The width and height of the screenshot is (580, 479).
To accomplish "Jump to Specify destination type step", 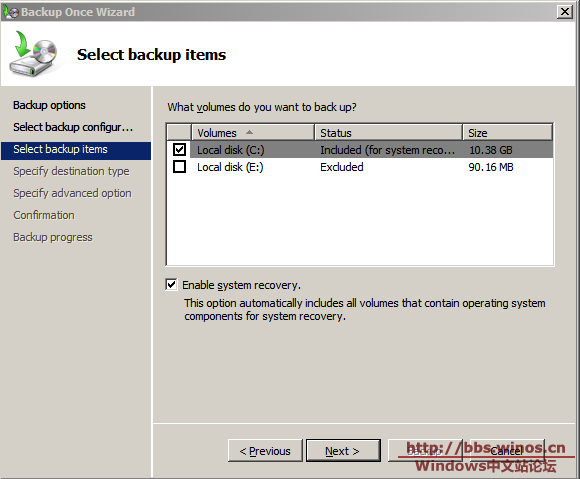I will point(71,171).
